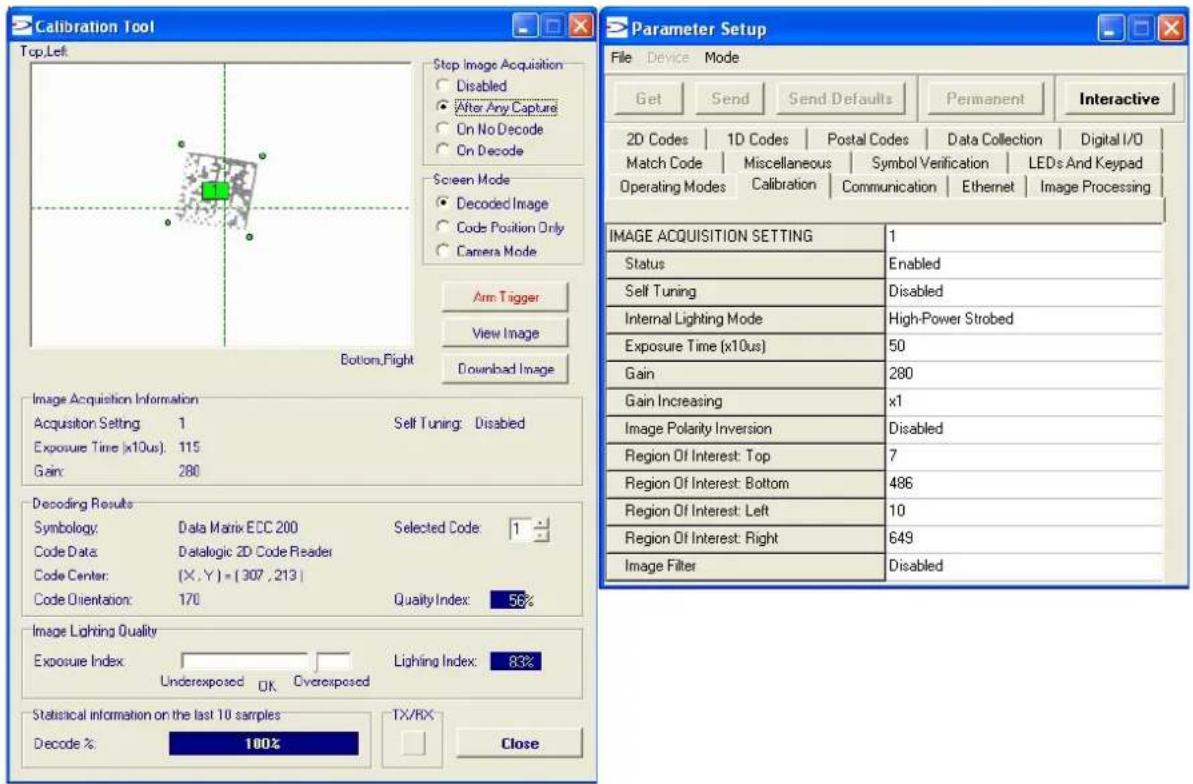Click Region Of Interest Bottom value 486
This screenshot has height=784, width=1193.
point(1024,483)
